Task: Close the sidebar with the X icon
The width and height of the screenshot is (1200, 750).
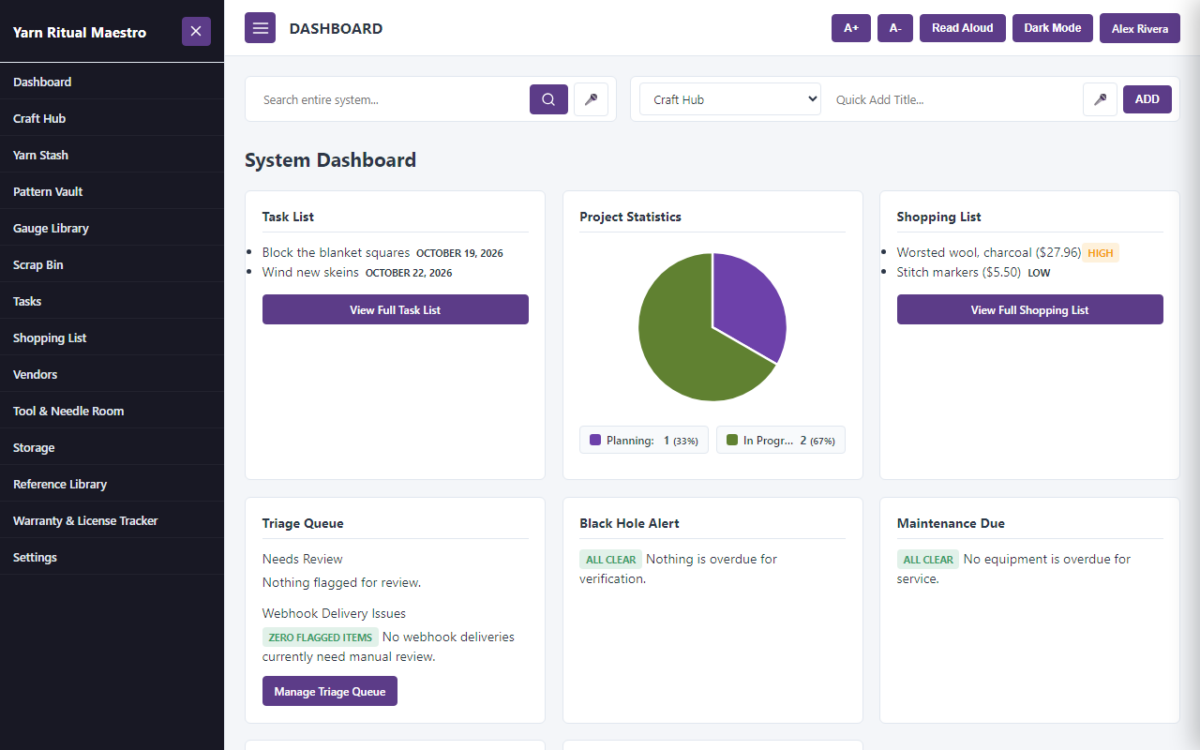Action: (x=196, y=31)
